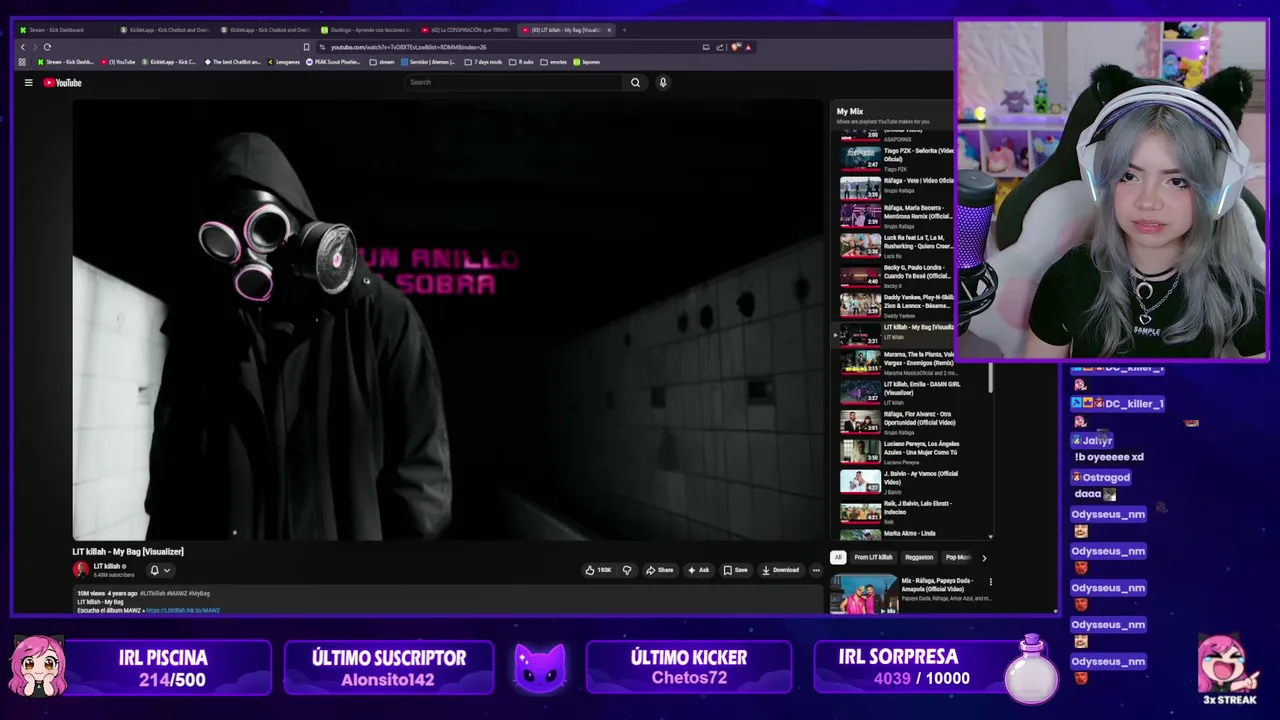
Task: Click the Download button
Action: coord(781,570)
